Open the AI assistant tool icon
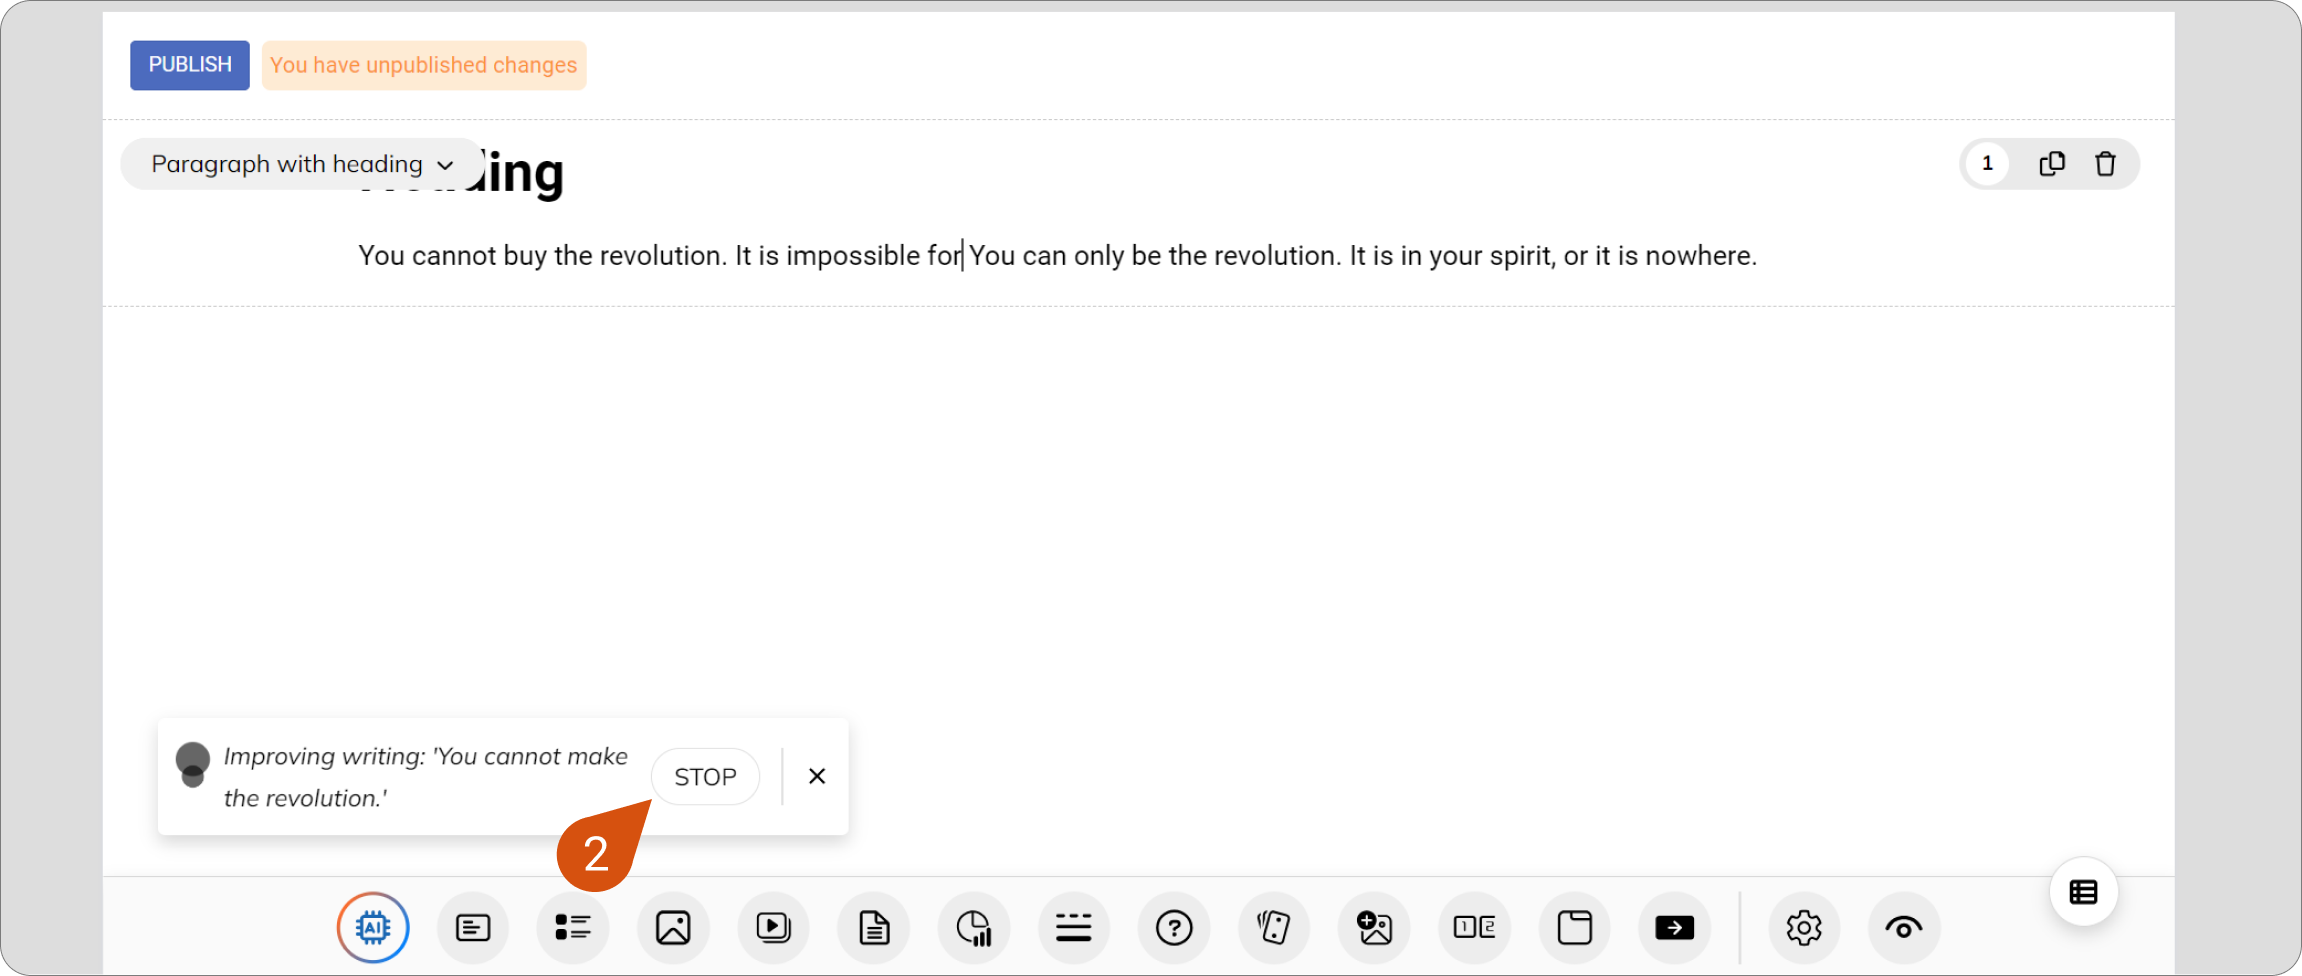The image size is (2302, 976). [x=373, y=928]
